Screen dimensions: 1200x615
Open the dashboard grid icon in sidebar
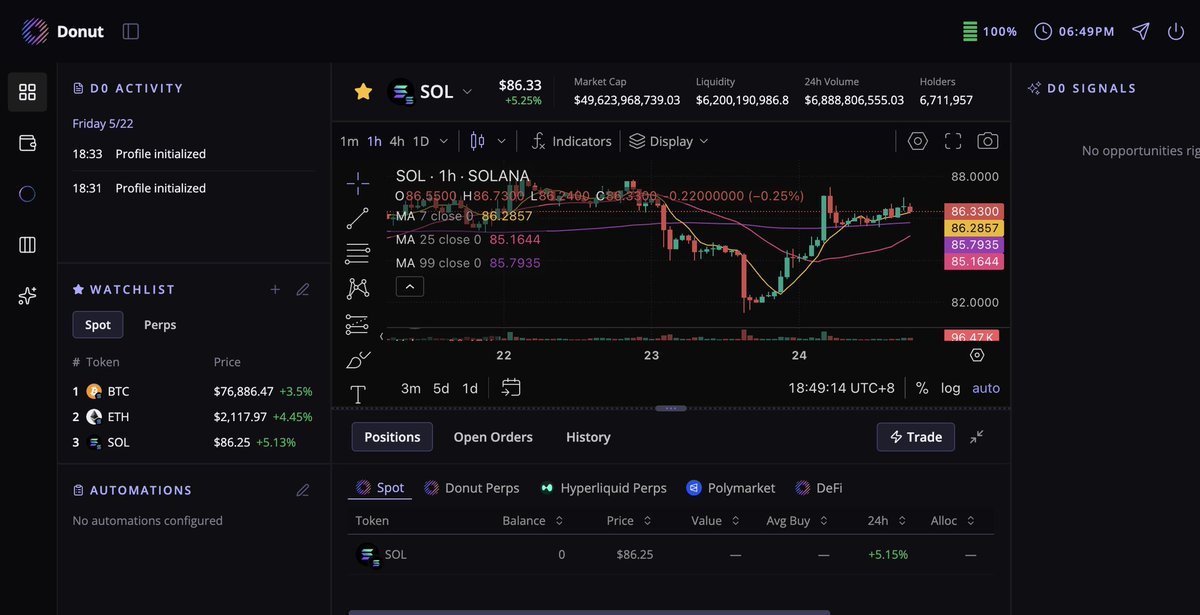[27, 92]
